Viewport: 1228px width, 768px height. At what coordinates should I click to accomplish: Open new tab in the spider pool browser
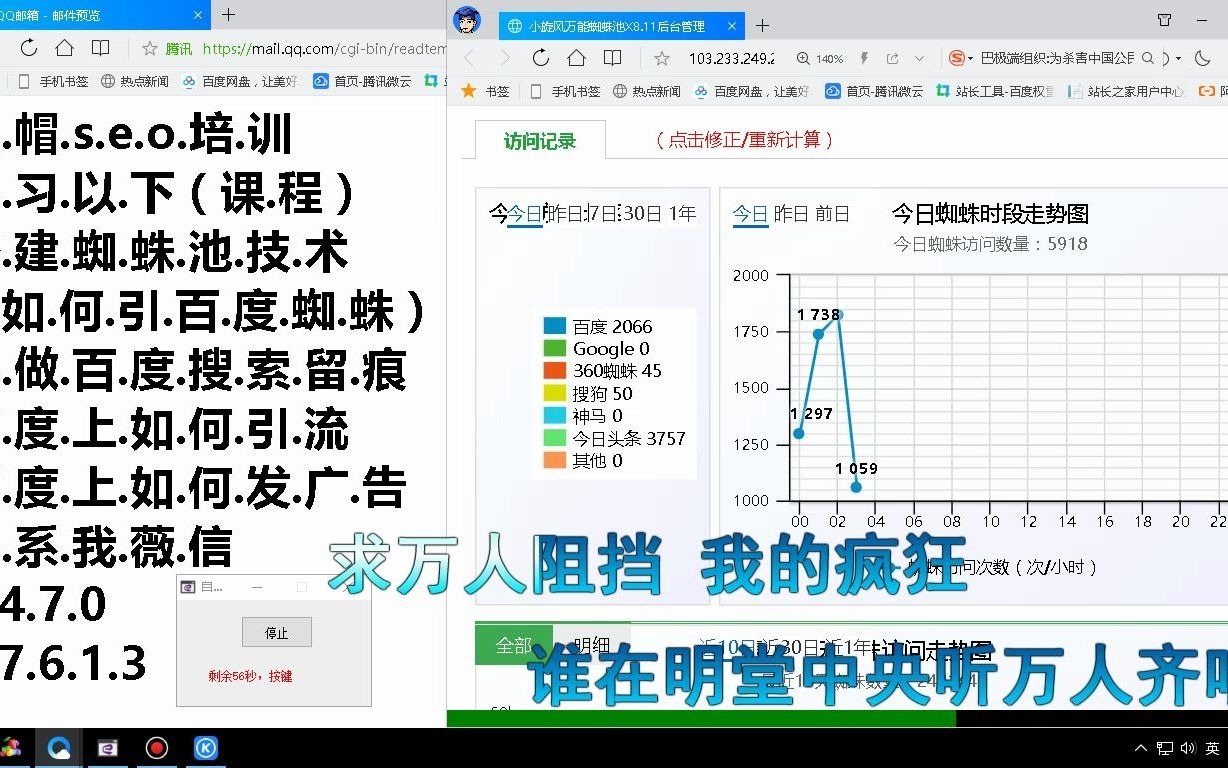[x=763, y=25]
